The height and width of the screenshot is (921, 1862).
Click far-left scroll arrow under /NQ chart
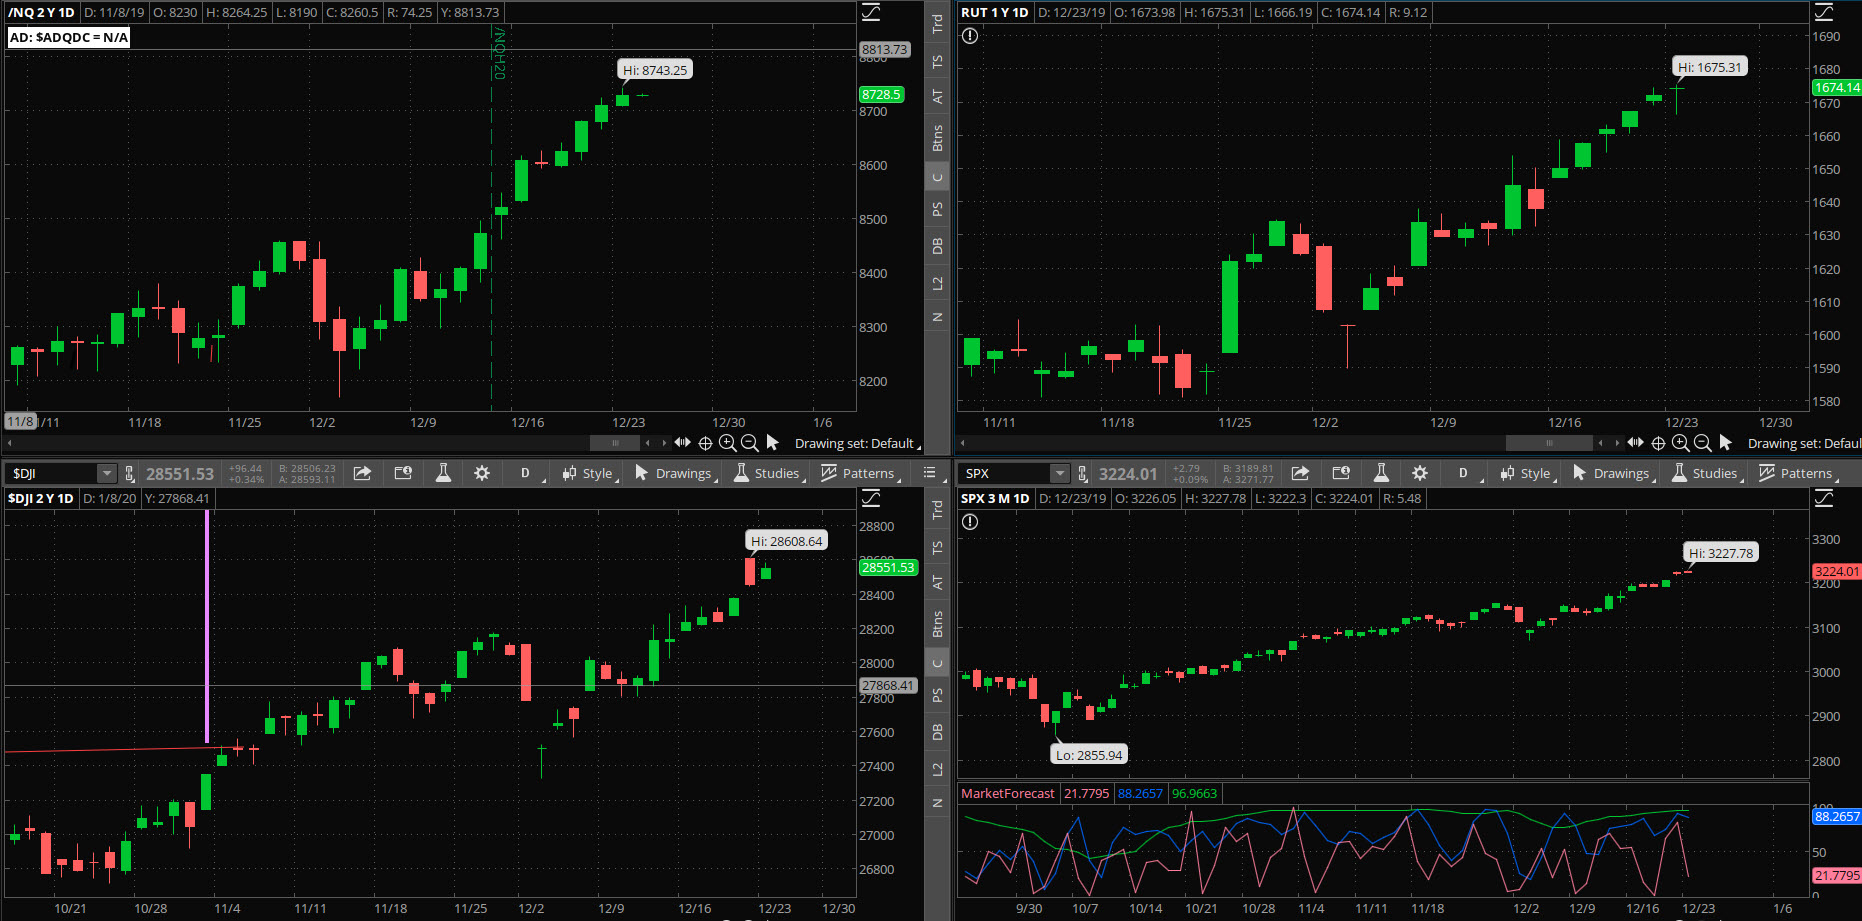[10, 443]
